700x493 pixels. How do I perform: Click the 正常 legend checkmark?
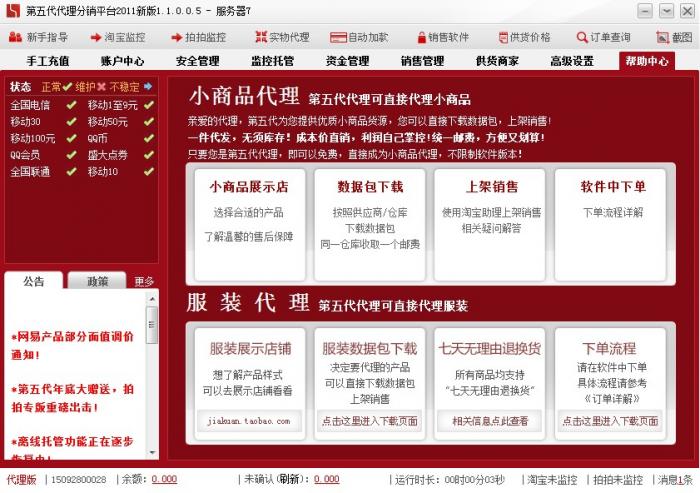coord(67,86)
